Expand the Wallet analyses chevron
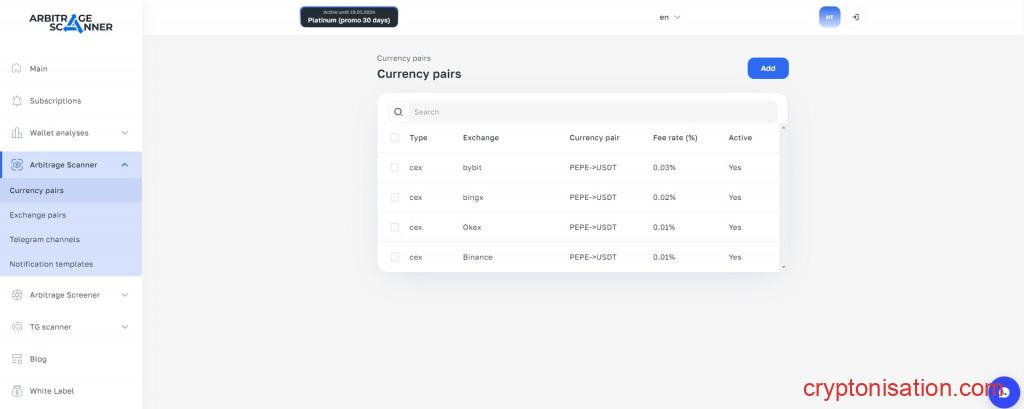This screenshot has height=409, width=1024. click(x=124, y=133)
